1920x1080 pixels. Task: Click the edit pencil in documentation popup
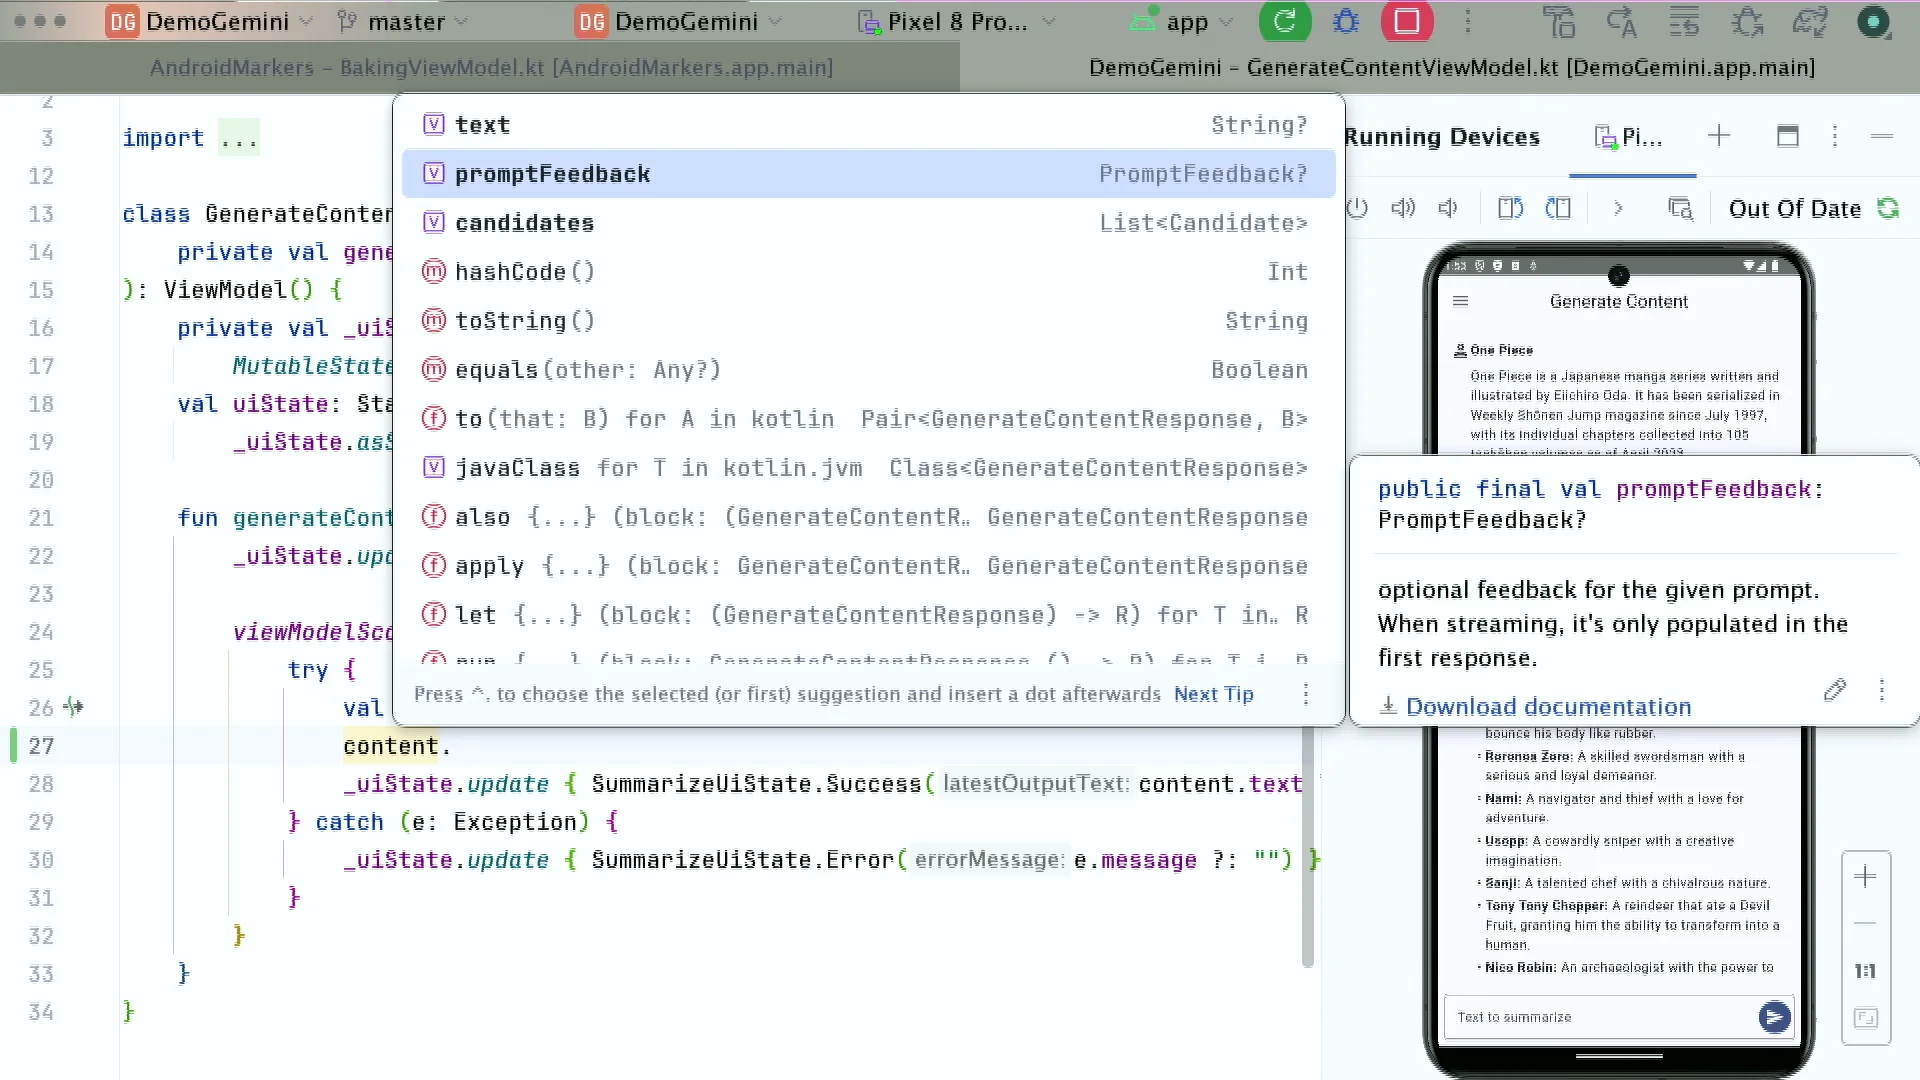point(1835,690)
